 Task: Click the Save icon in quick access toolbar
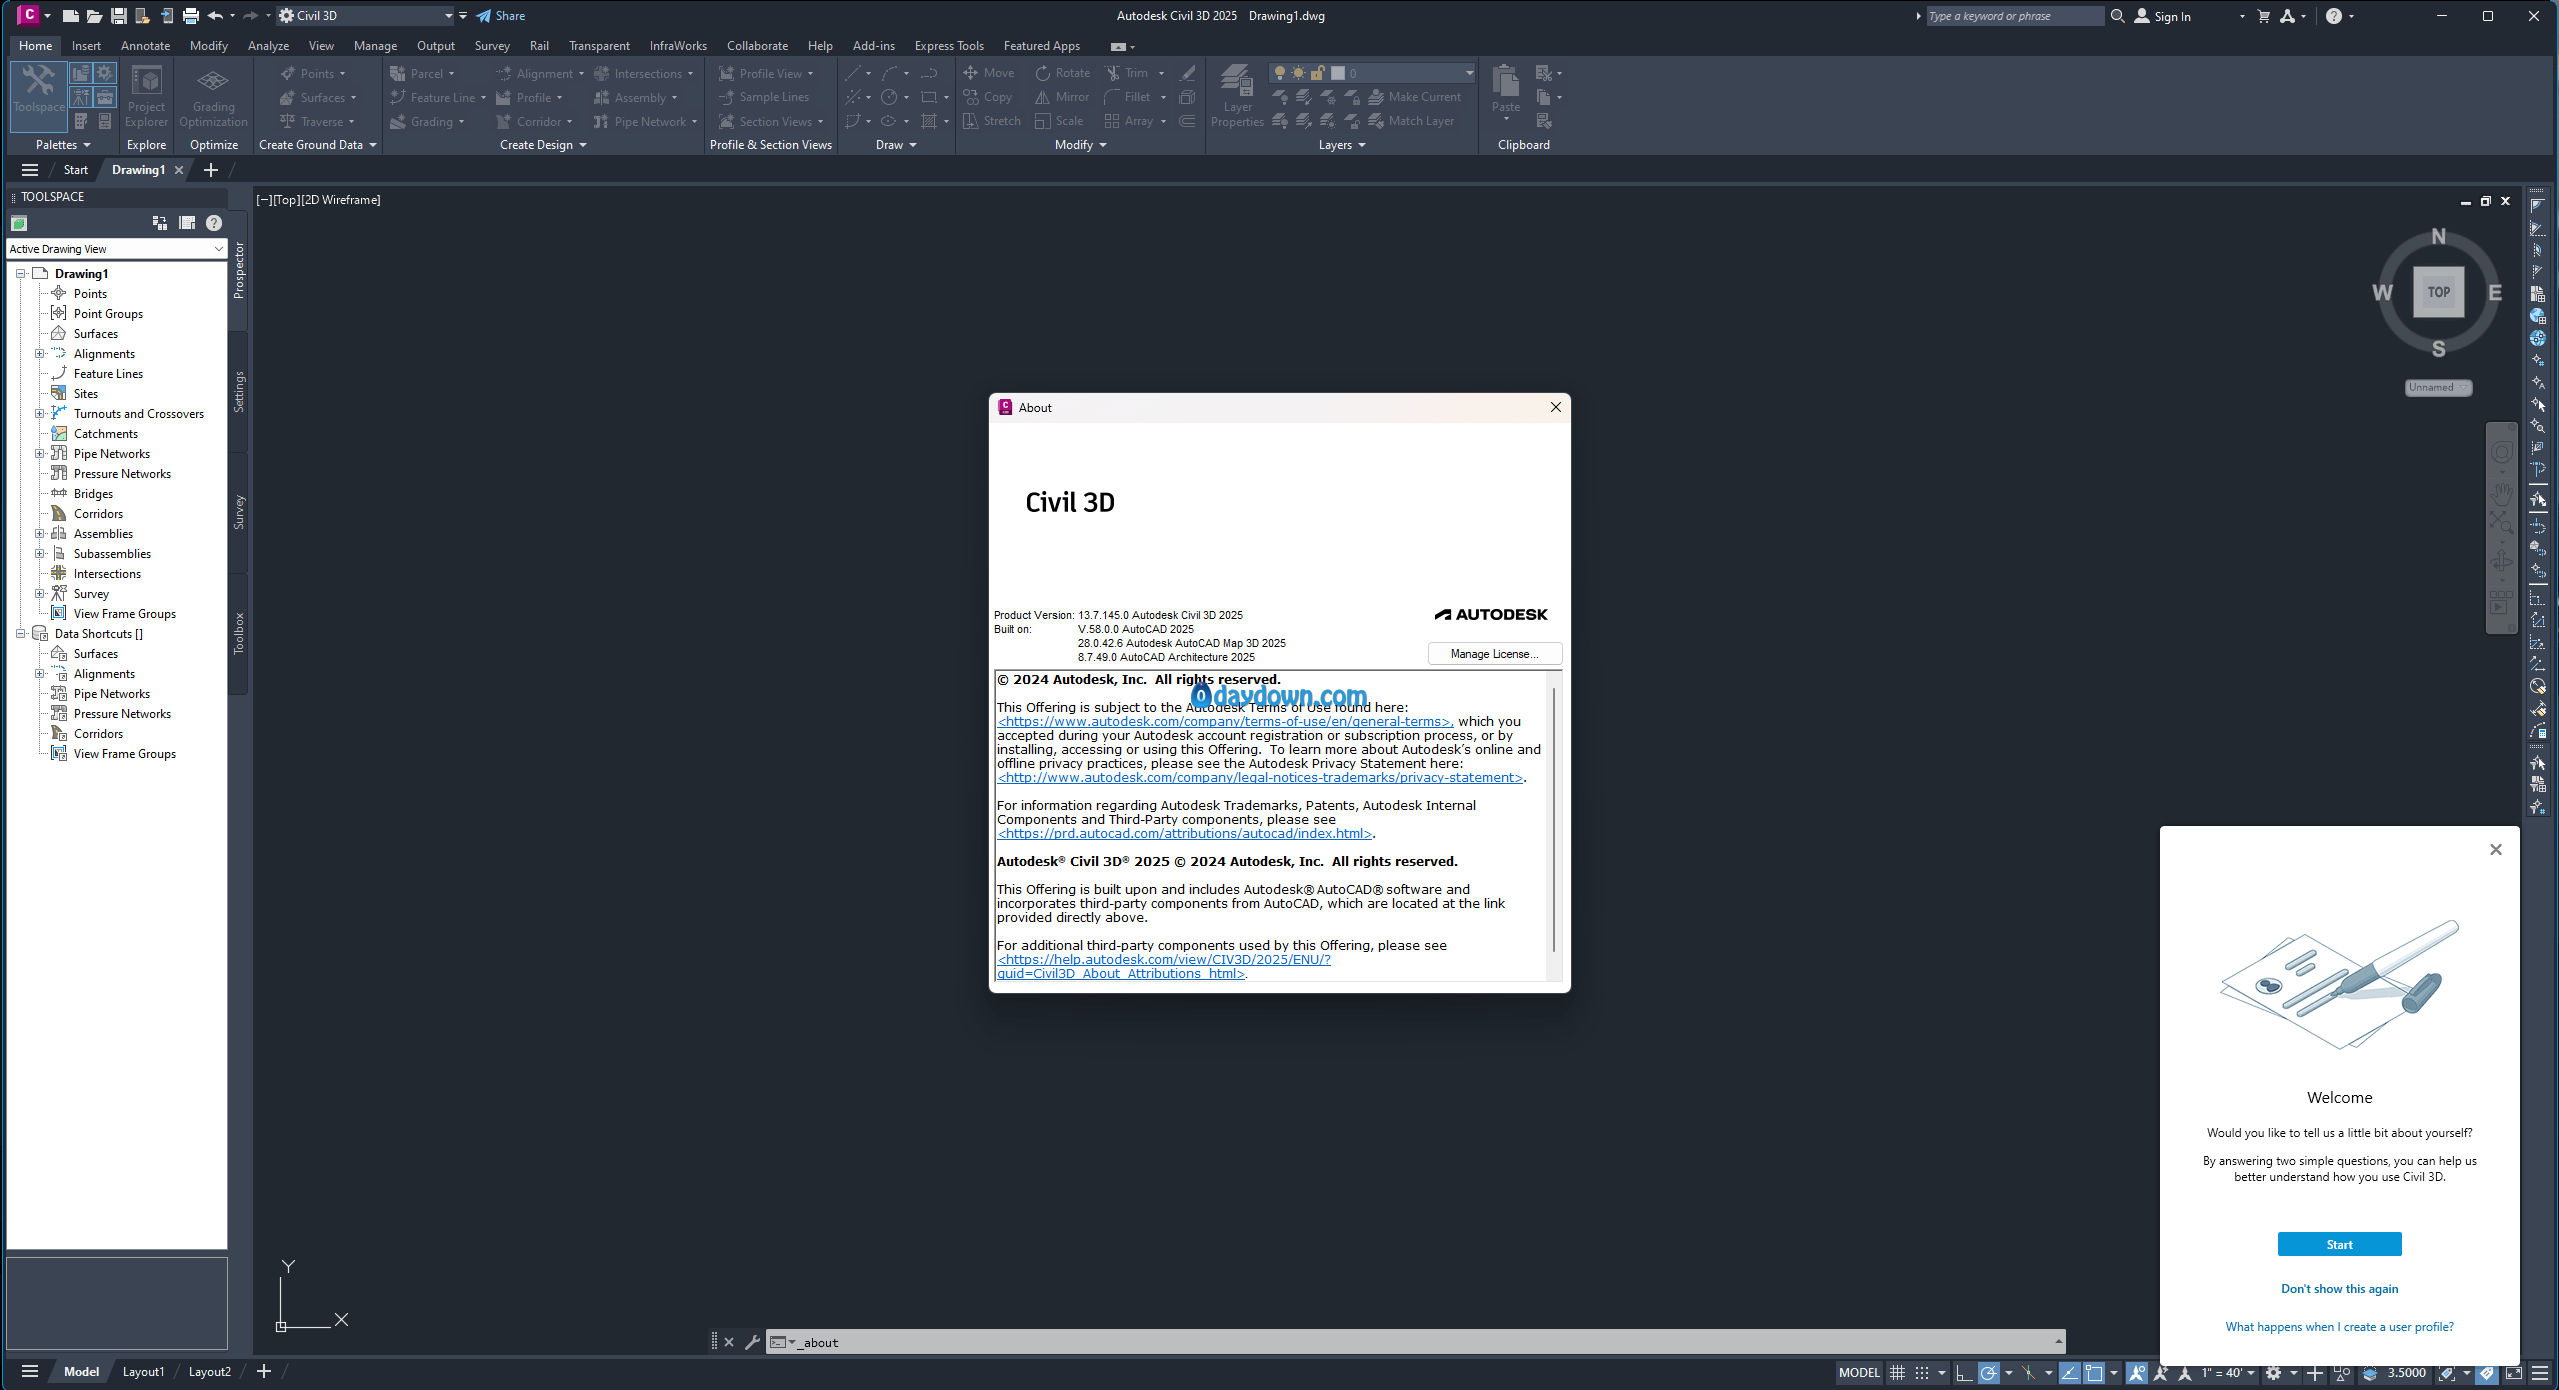coord(118,16)
